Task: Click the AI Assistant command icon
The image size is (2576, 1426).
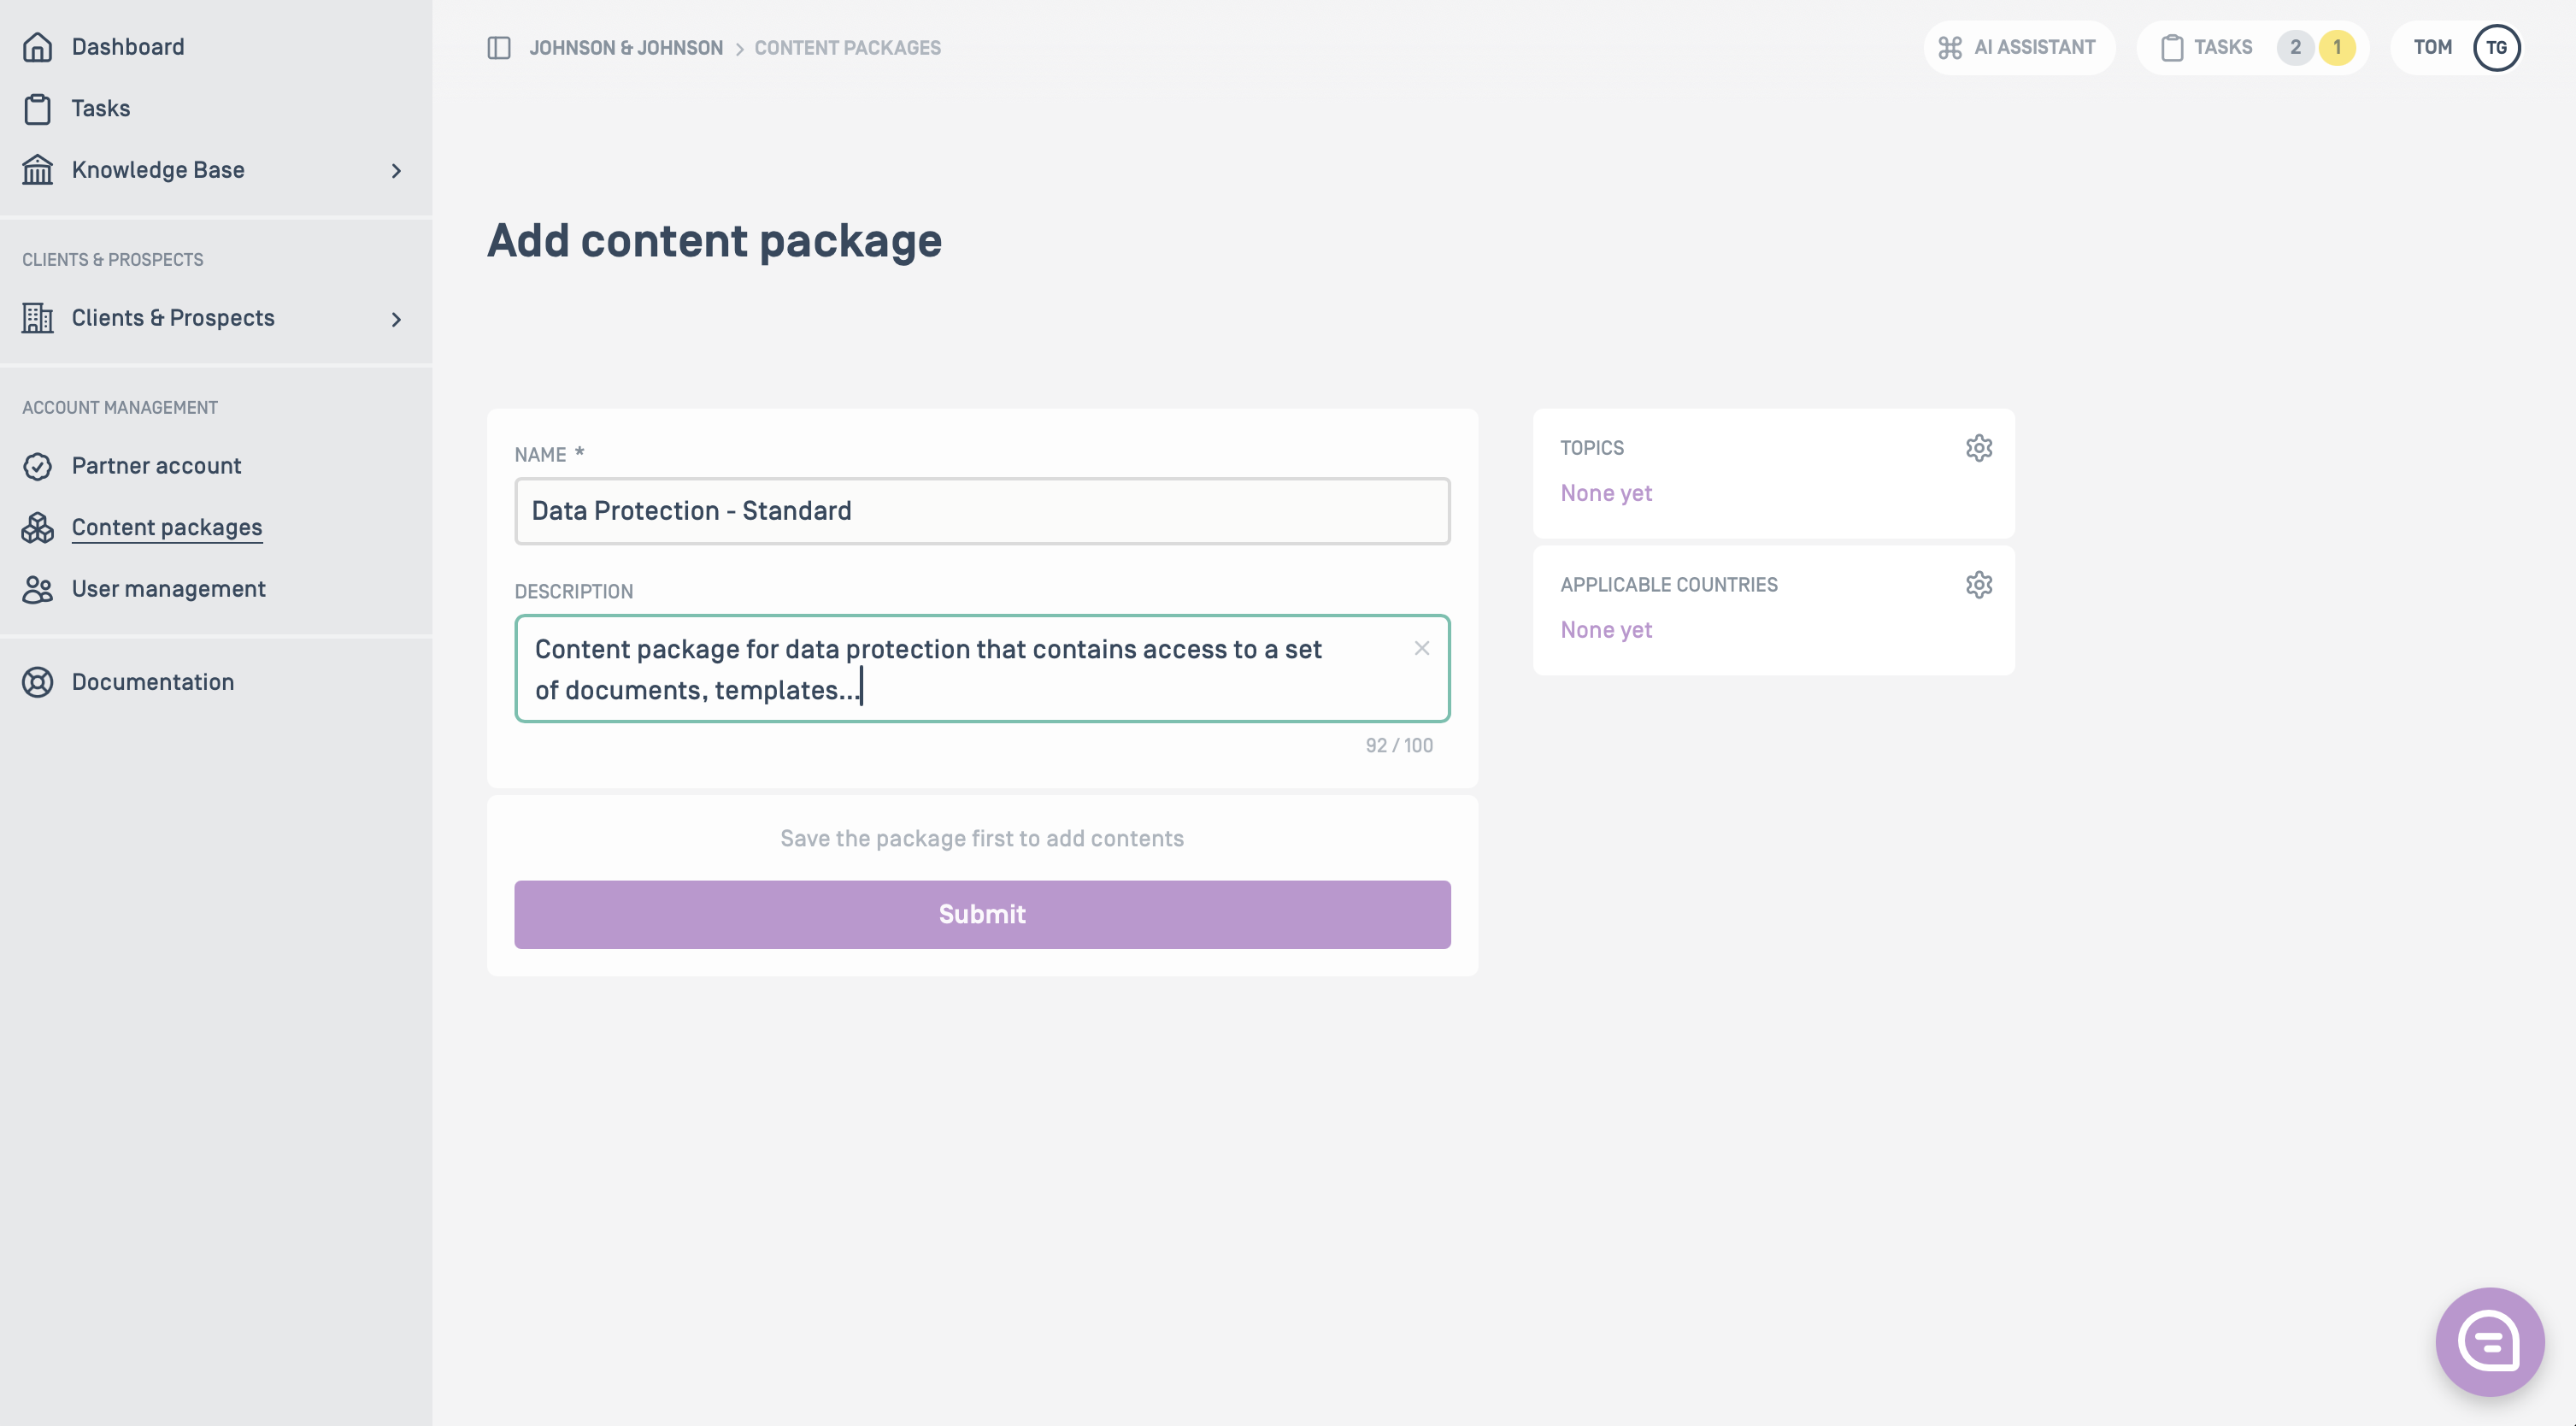Action: [x=1950, y=48]
